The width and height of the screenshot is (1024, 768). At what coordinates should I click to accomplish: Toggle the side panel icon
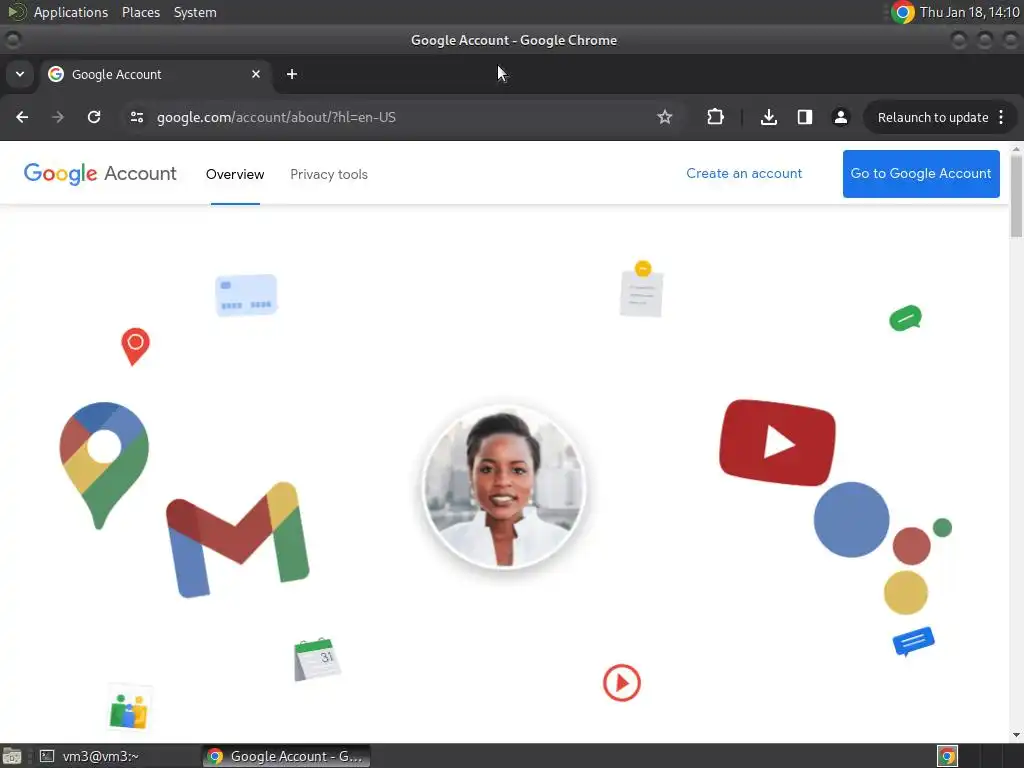tap(805, 117)
